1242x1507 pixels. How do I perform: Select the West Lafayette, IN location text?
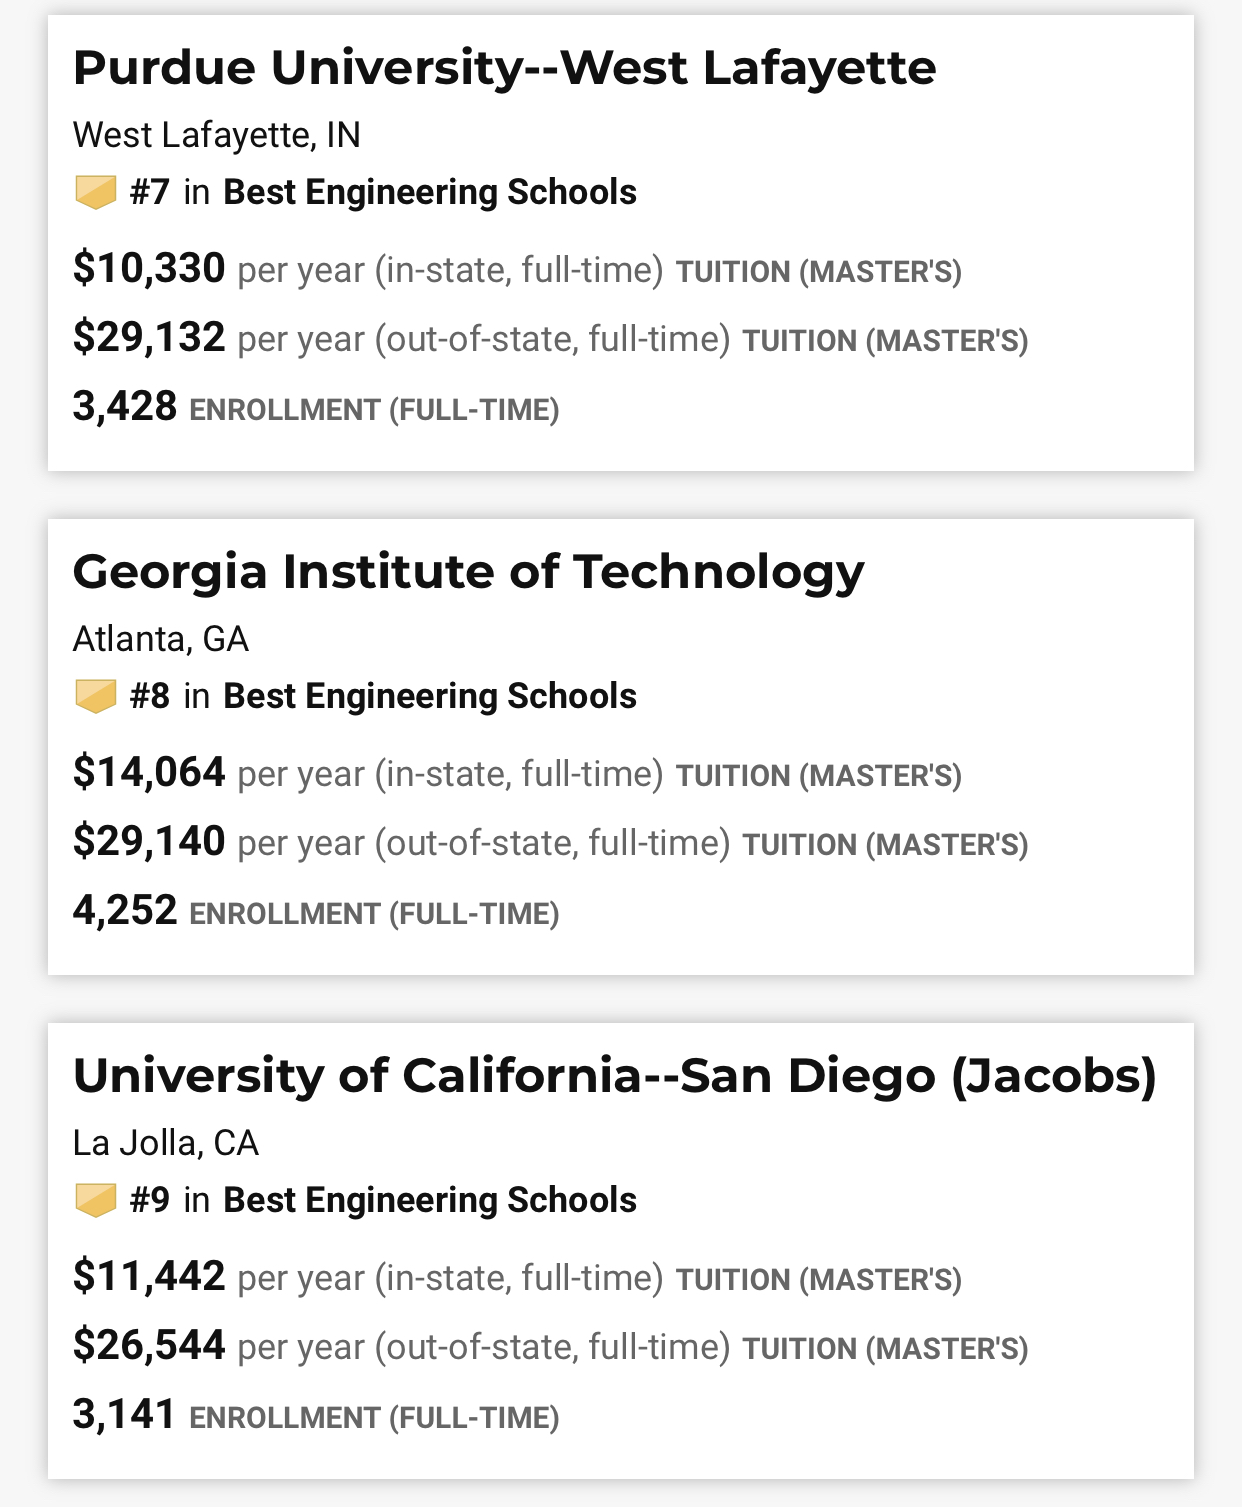tap(216, 135)
